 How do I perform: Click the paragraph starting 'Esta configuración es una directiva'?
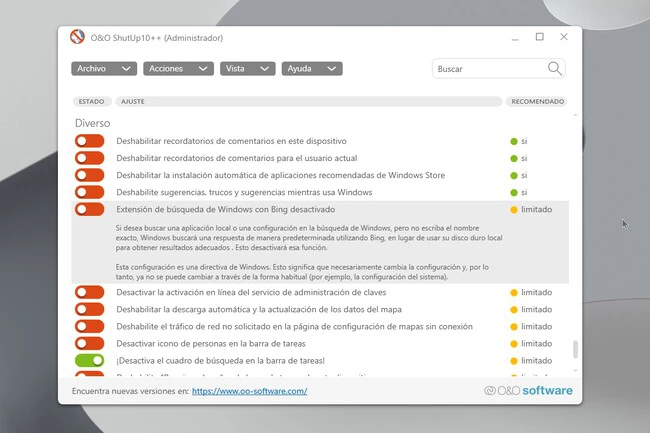click(x=302, y=272)
